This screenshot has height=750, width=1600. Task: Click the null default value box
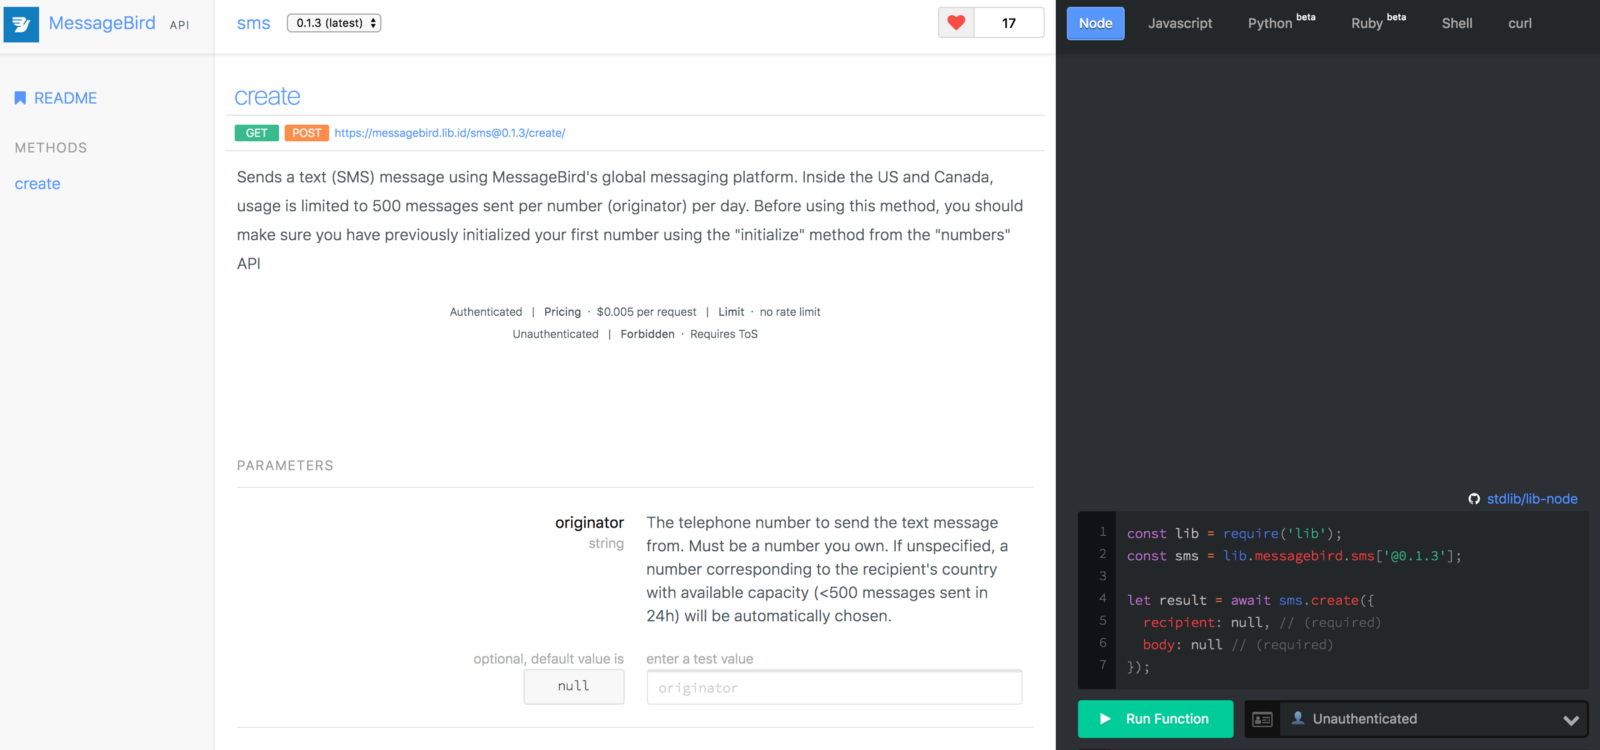[574, 686]
